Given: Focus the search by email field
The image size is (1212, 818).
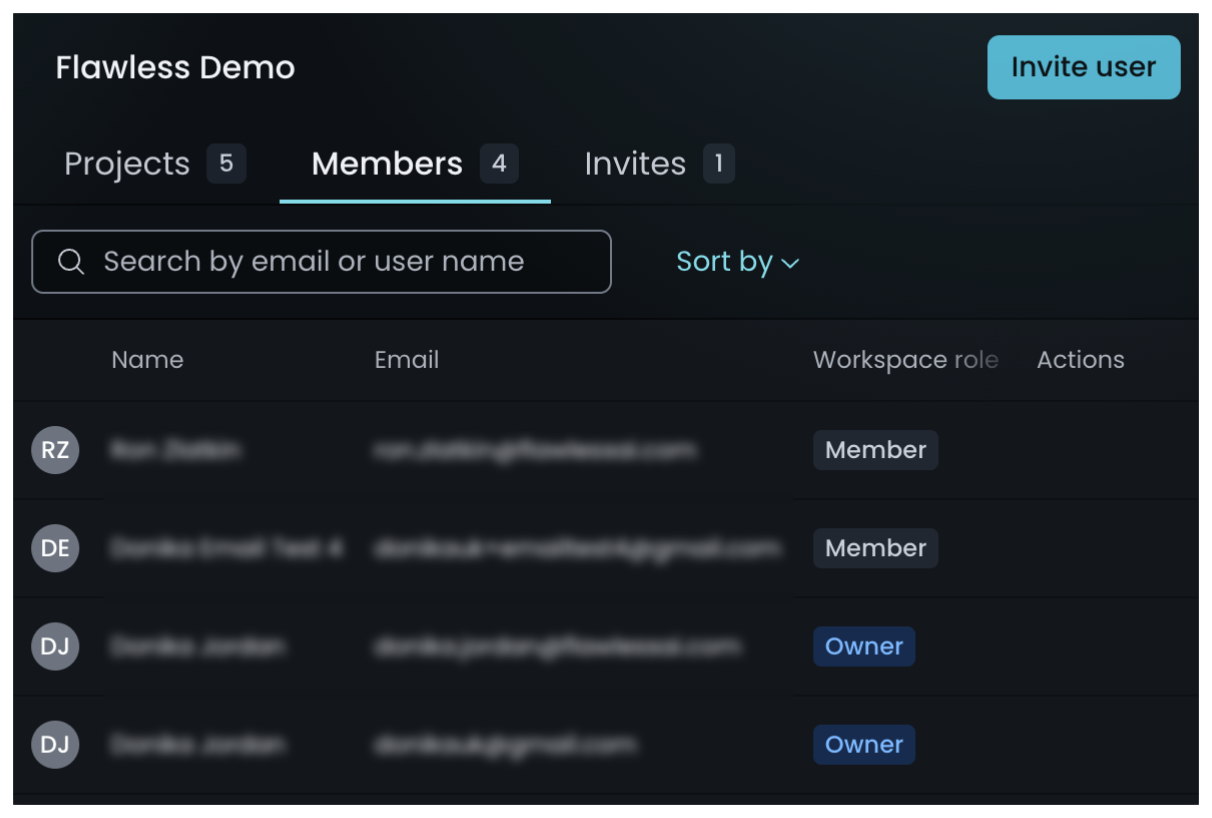Looking at the screenshot, I should pyautogui.click(x=321, y=262).
